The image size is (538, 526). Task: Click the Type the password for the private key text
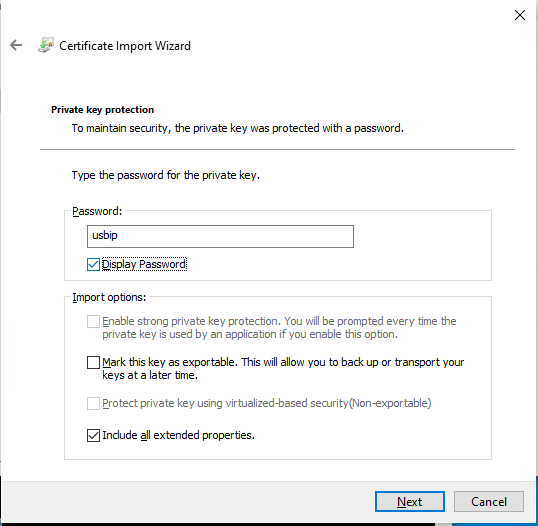(x=166, y=175)
